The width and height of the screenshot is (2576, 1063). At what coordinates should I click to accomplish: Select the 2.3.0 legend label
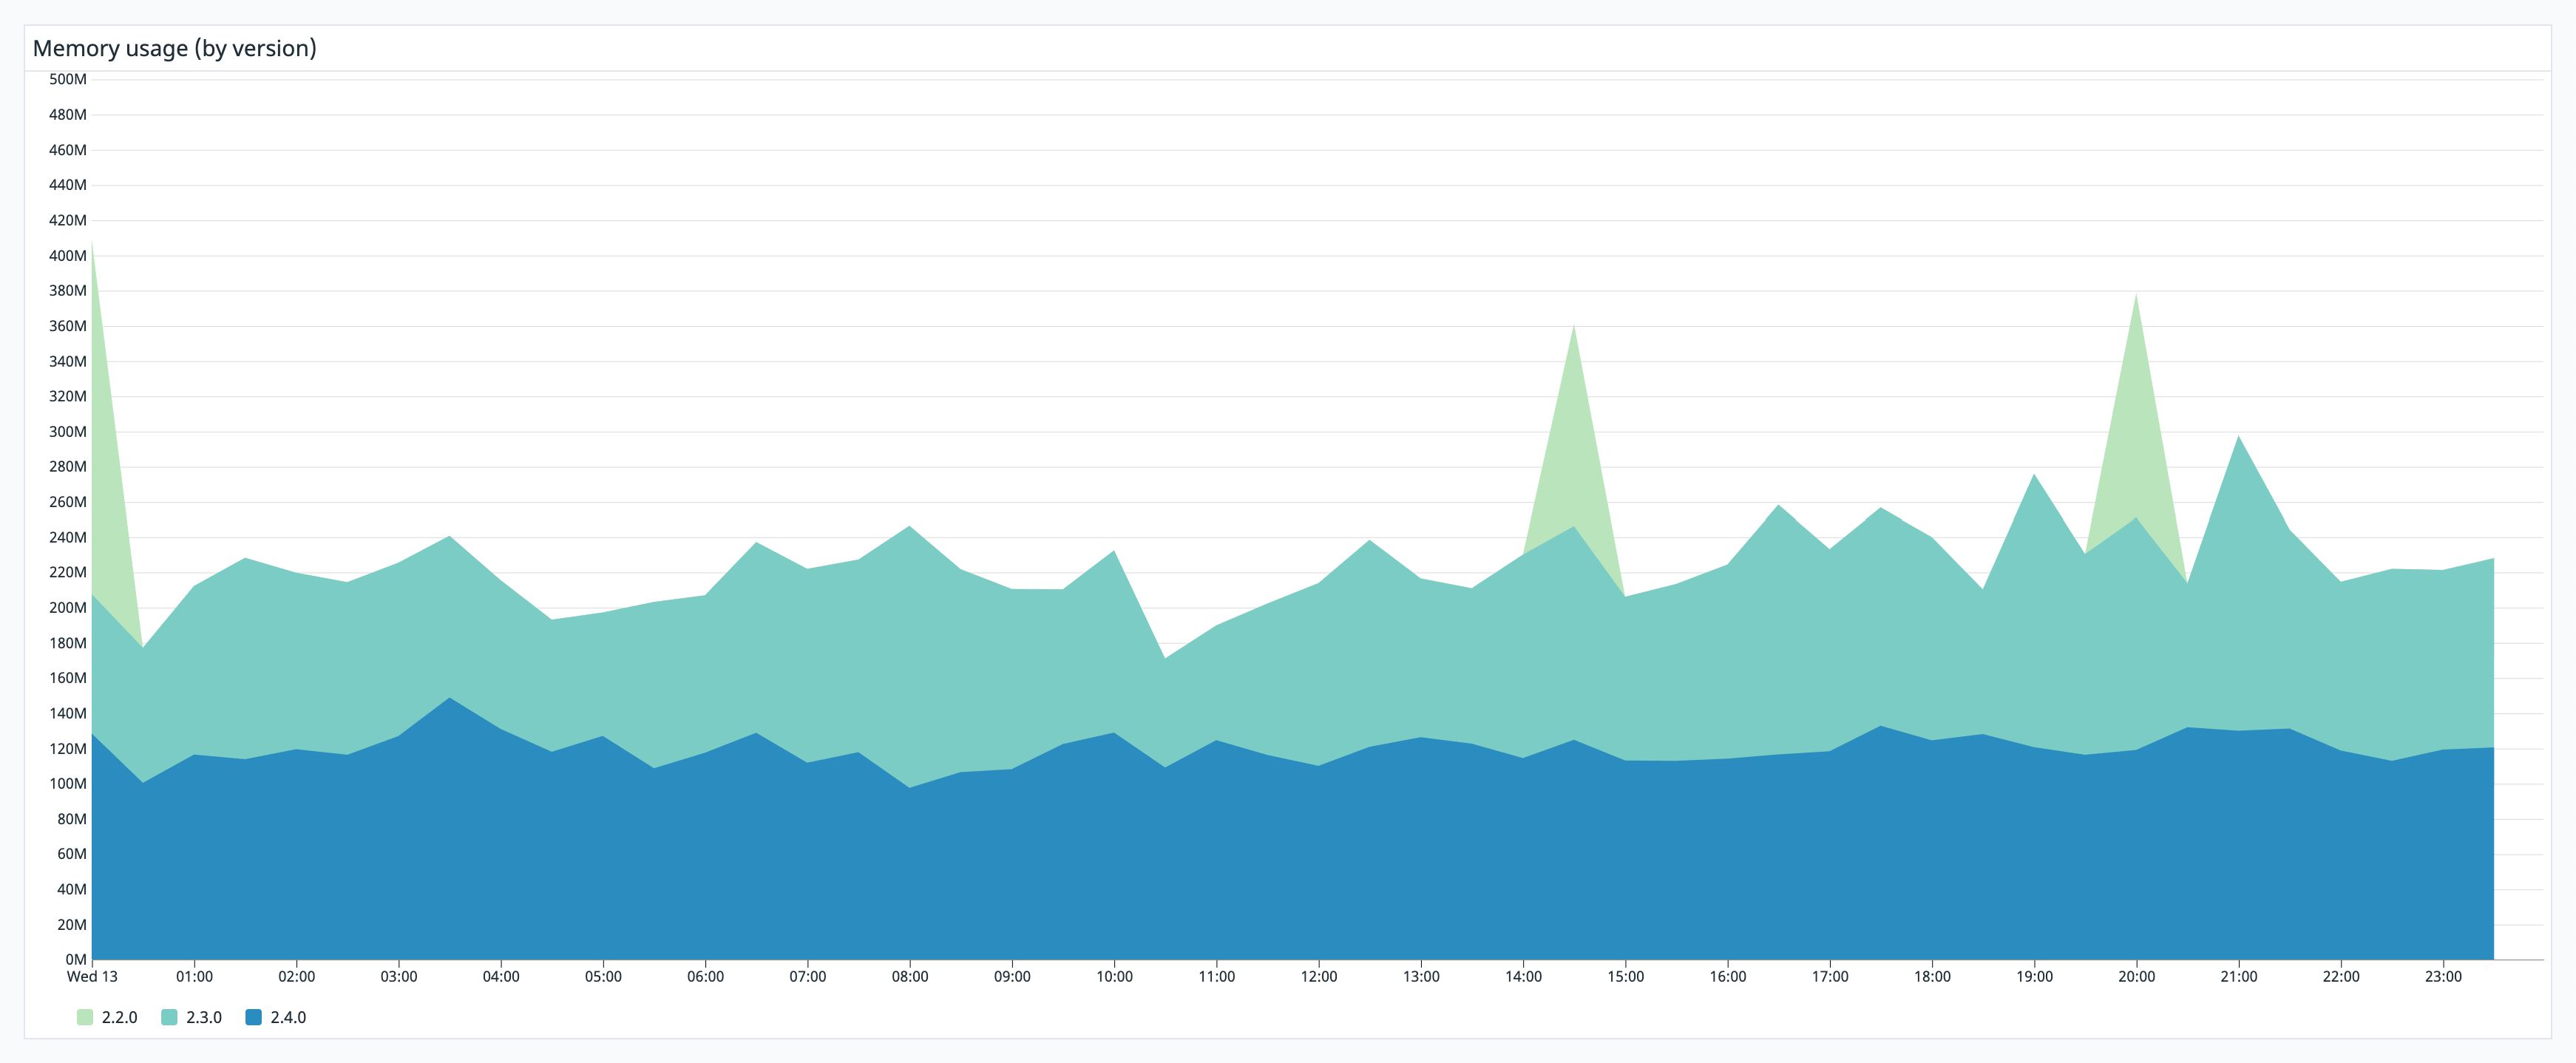[x=203, y=1017]
